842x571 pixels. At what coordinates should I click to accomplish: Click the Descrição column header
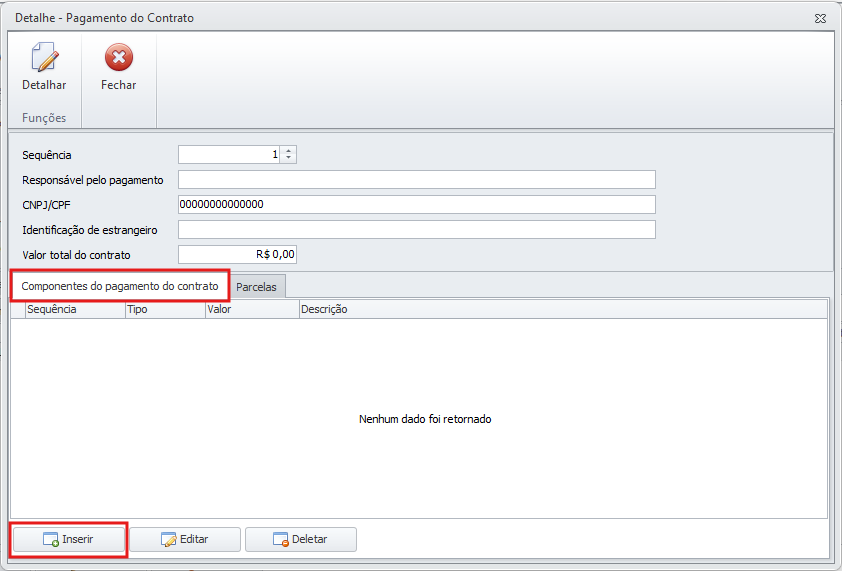pyautogui.click(x=560, y=310)
